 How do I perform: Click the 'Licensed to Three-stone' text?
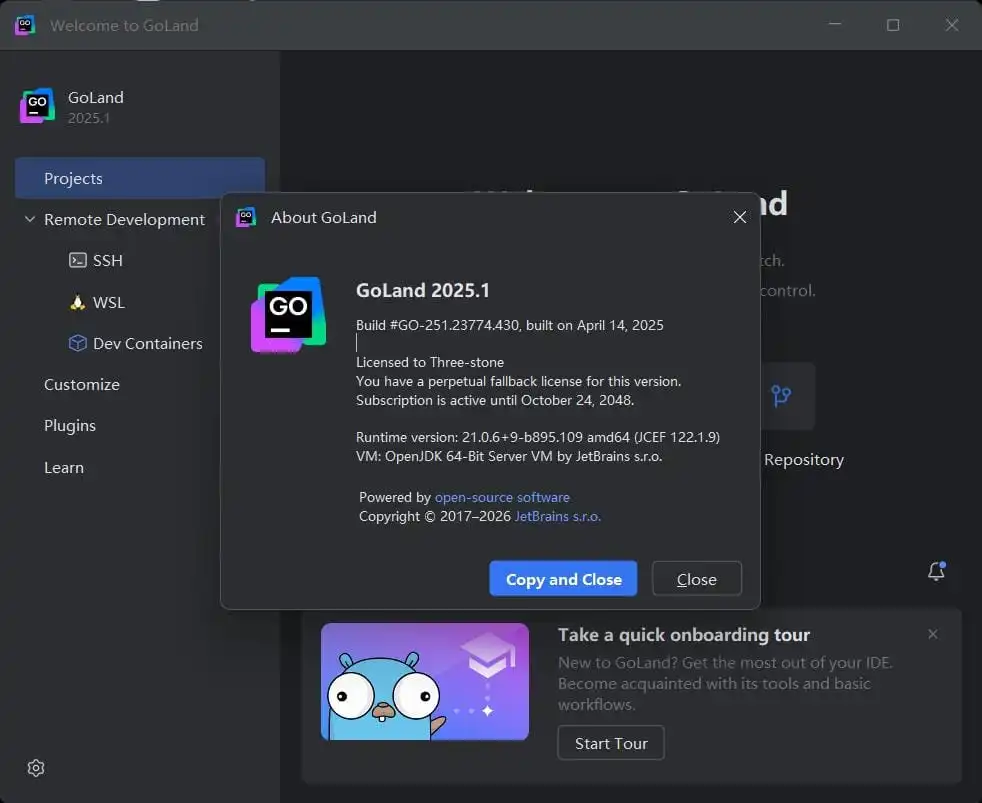(430, 362)
